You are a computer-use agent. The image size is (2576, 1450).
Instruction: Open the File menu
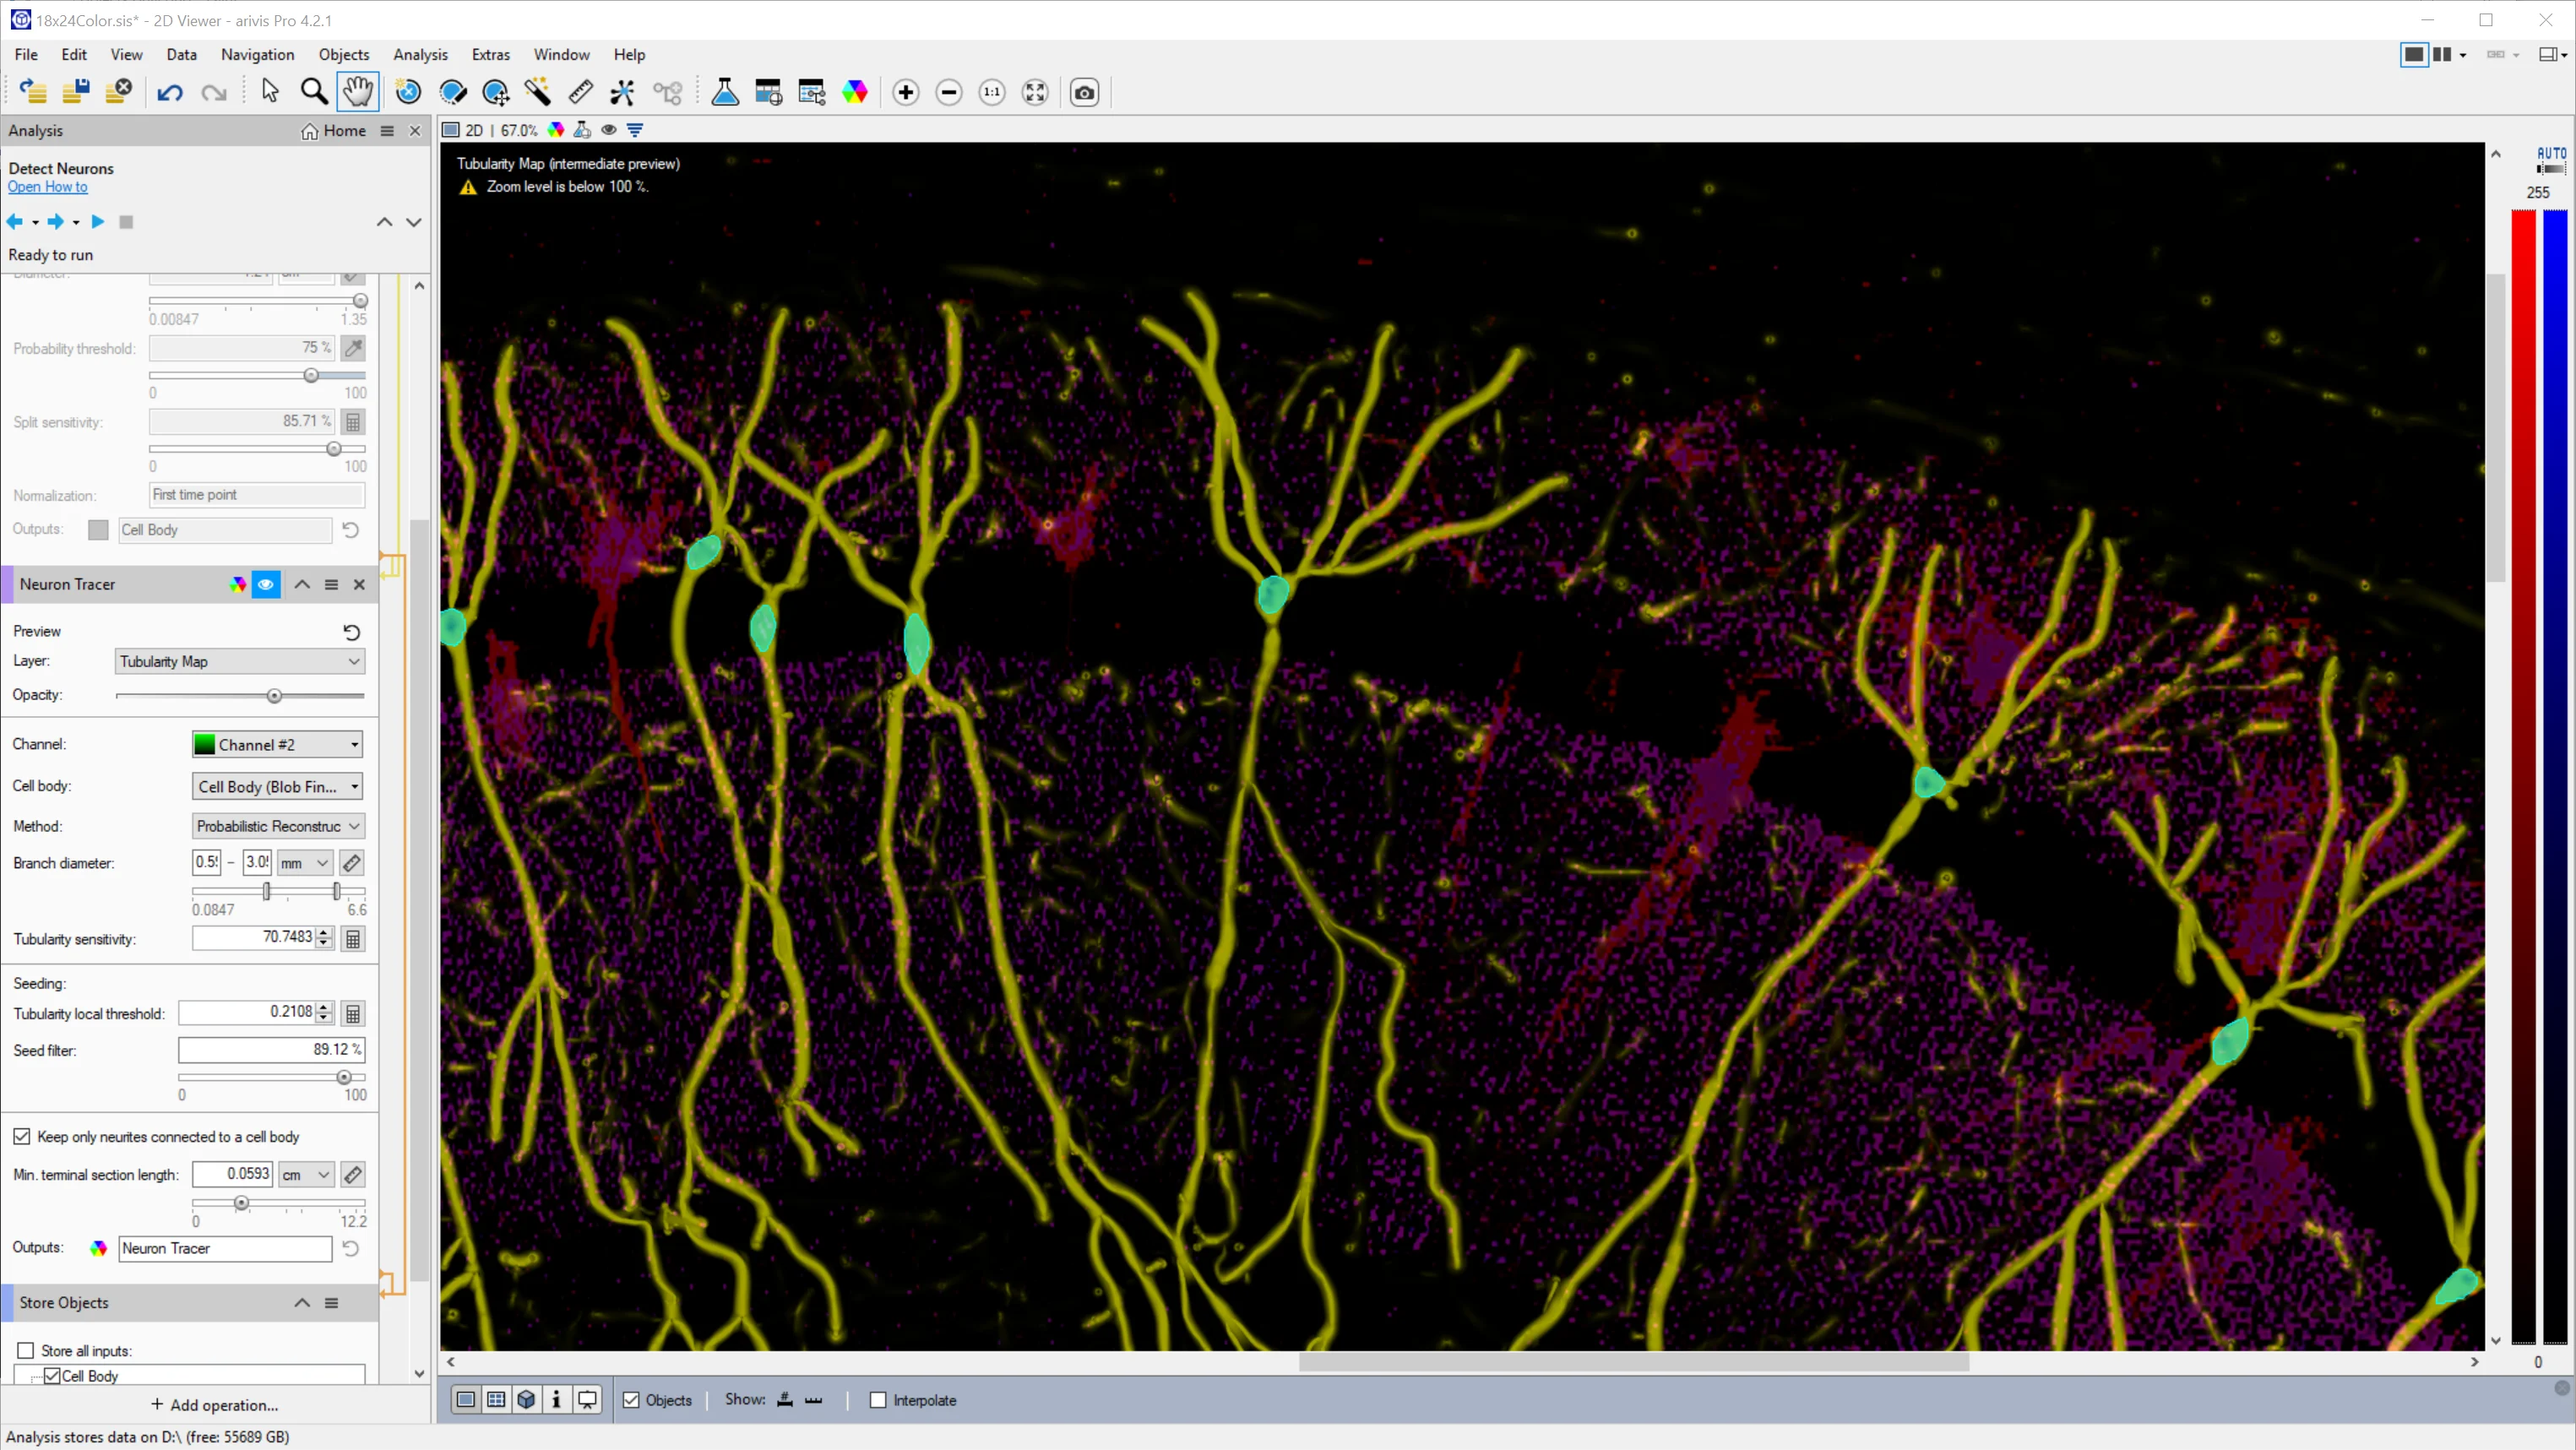click(x=26, y=54)
